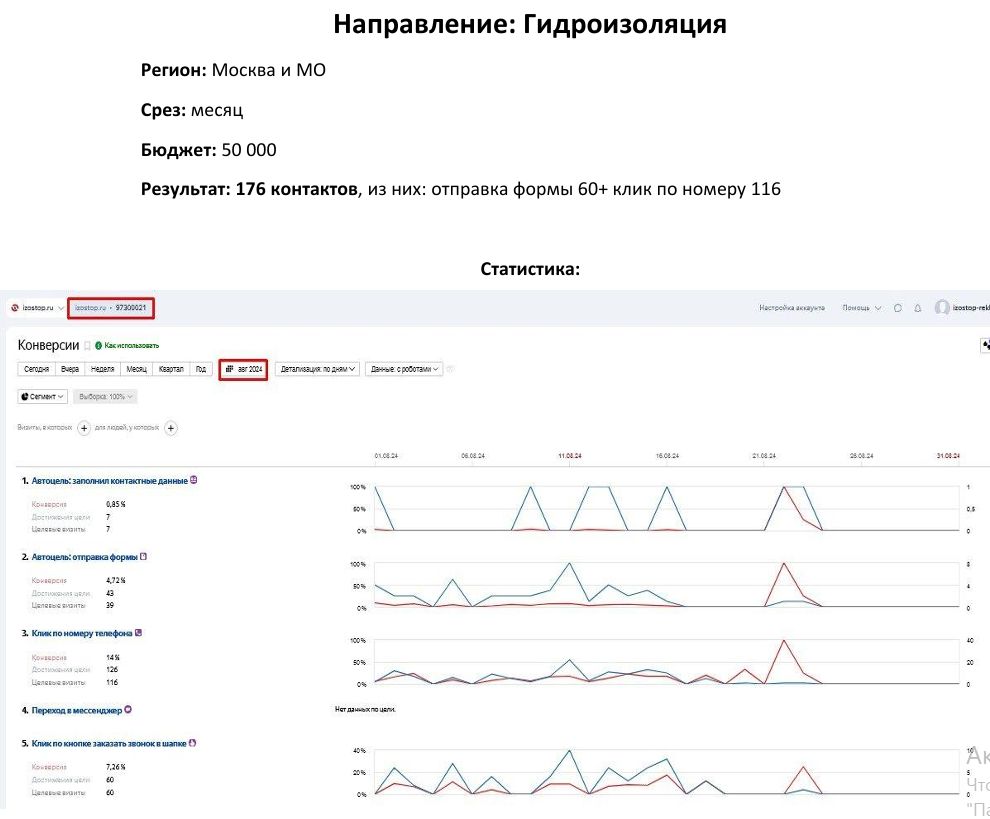Select the Сегодня period tab
The image size is (990, 819).
point(36,369)
